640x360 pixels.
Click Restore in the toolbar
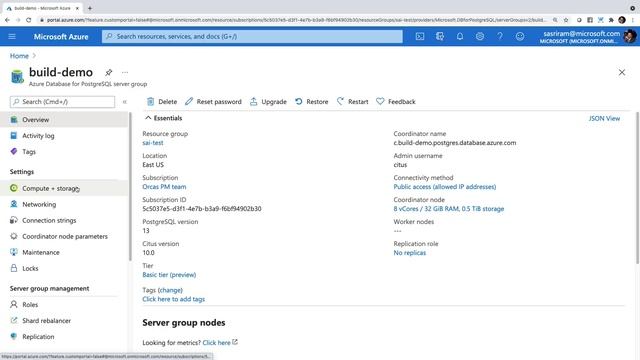pos(311,102)
